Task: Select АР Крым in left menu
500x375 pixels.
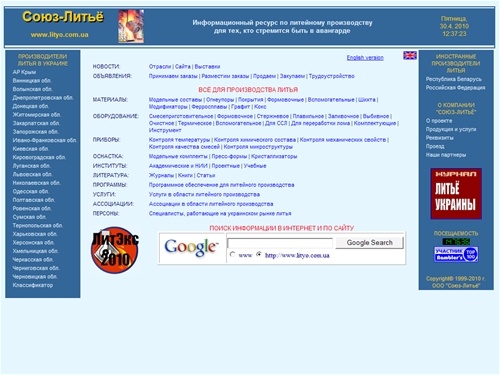Action: (x=24, y=72)
